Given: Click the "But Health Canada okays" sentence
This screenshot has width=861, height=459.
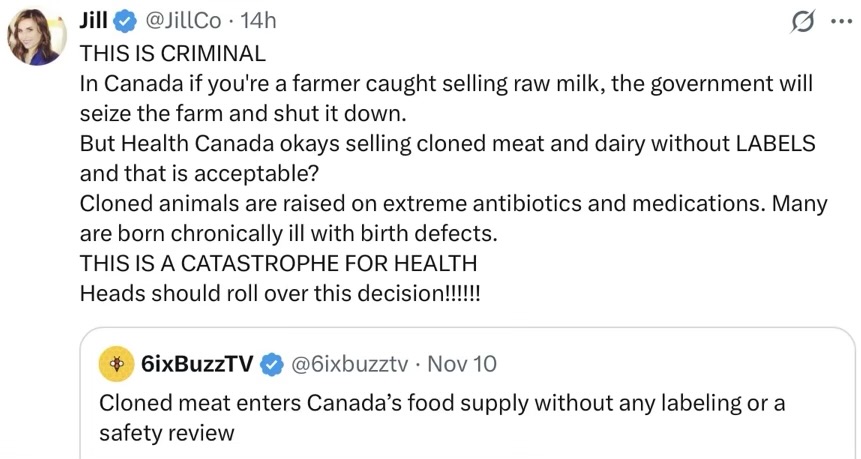Looking at the screenshot, I should click(x=447, y=143).
